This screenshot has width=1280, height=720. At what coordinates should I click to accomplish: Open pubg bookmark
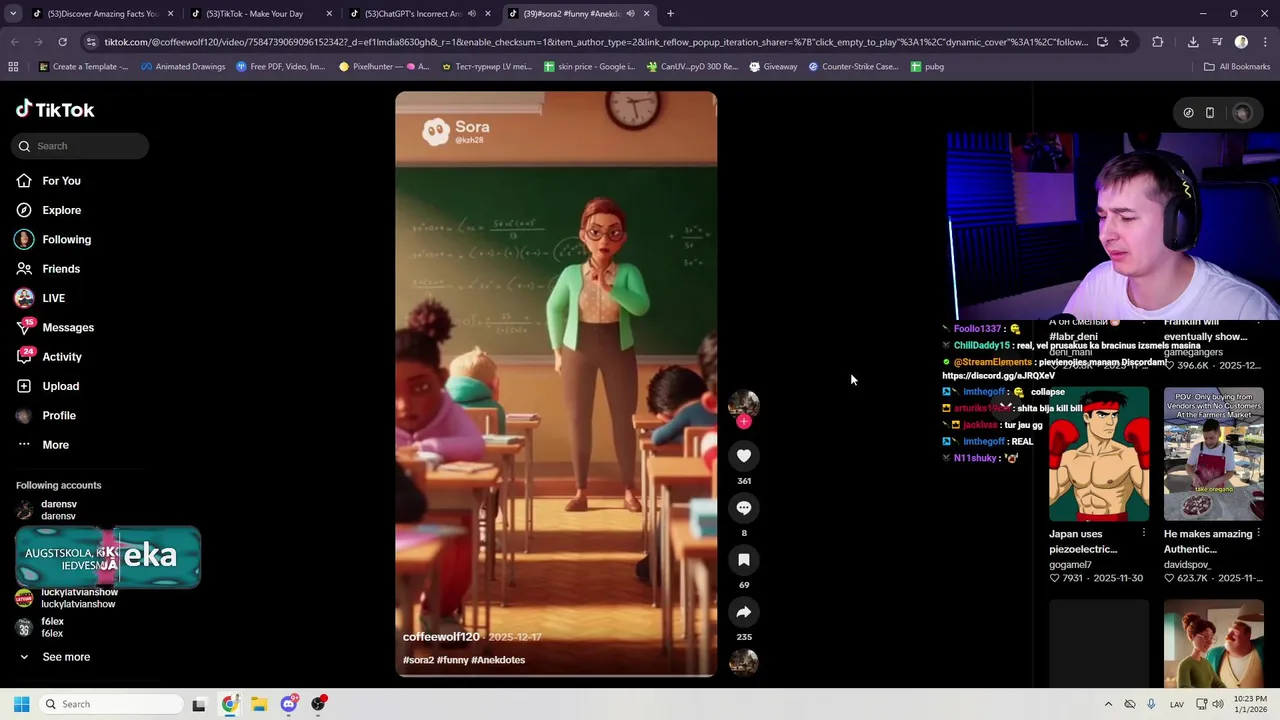[x=927, y=67]
